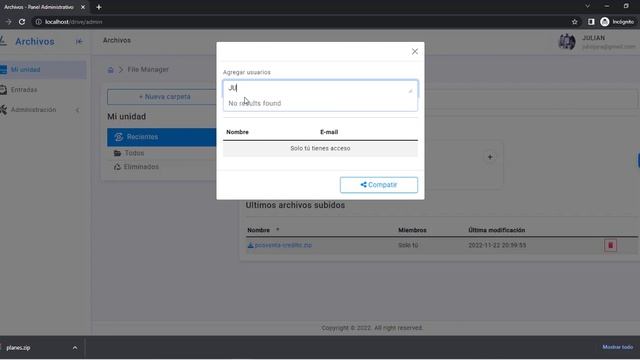Open the JULIAN user profile avatar
640x360 pixels.
pyautogui.click(x=567, y=42)
